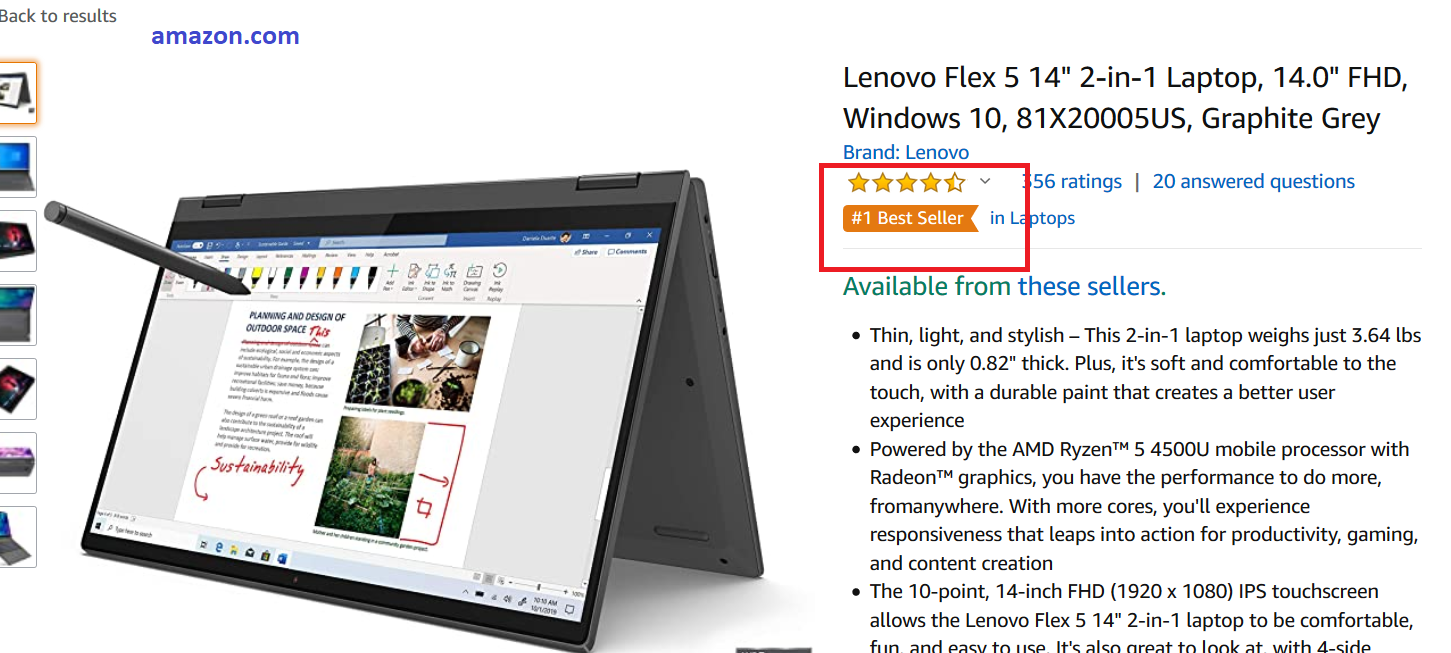
Task: Click the #1 Best Seller badge
Action: (910, 218)
